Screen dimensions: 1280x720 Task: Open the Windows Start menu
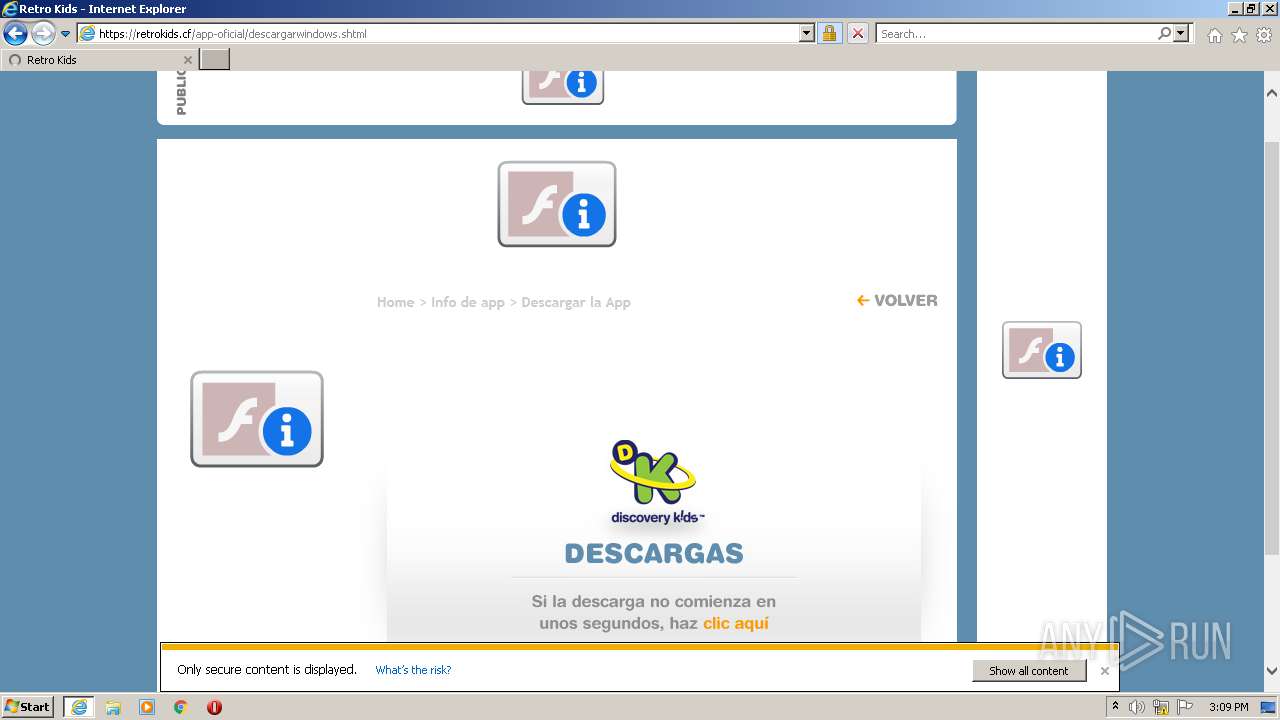[28, 706]
